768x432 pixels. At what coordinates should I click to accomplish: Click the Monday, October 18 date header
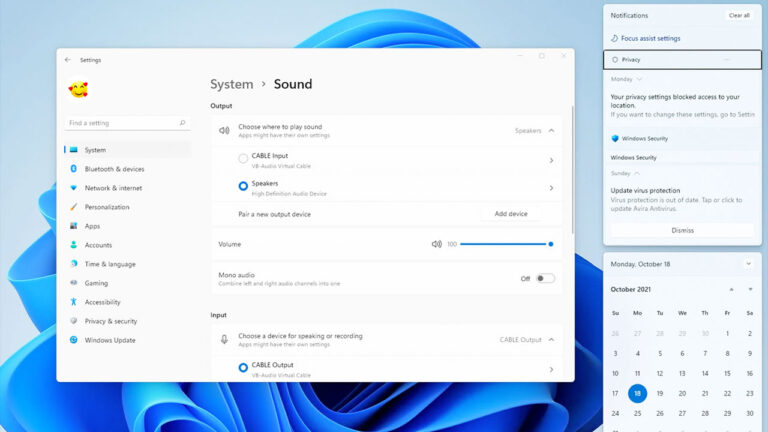pyautogui.click(x=640, y=264)
